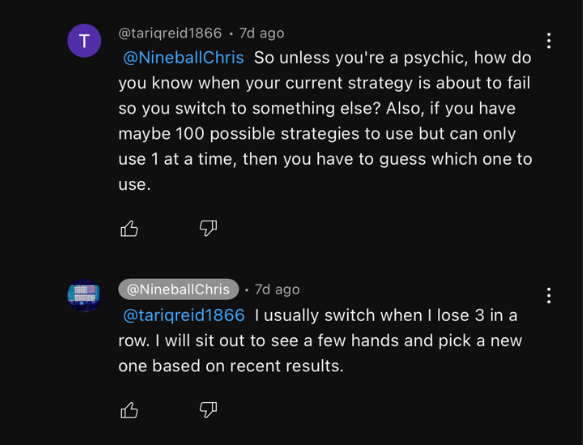This screenshot has width=583, height=445.
Task: Open three-dot menu on tariqreid1866's comment
Action: pos(549,41)
